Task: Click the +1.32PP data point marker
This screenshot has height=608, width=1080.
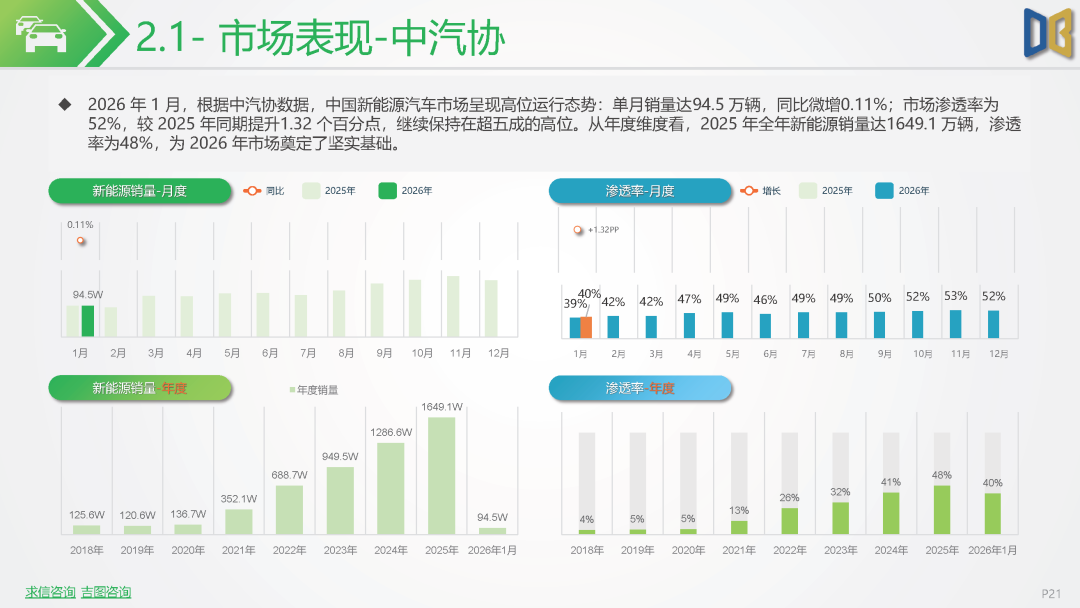Action: pos(578,230)
